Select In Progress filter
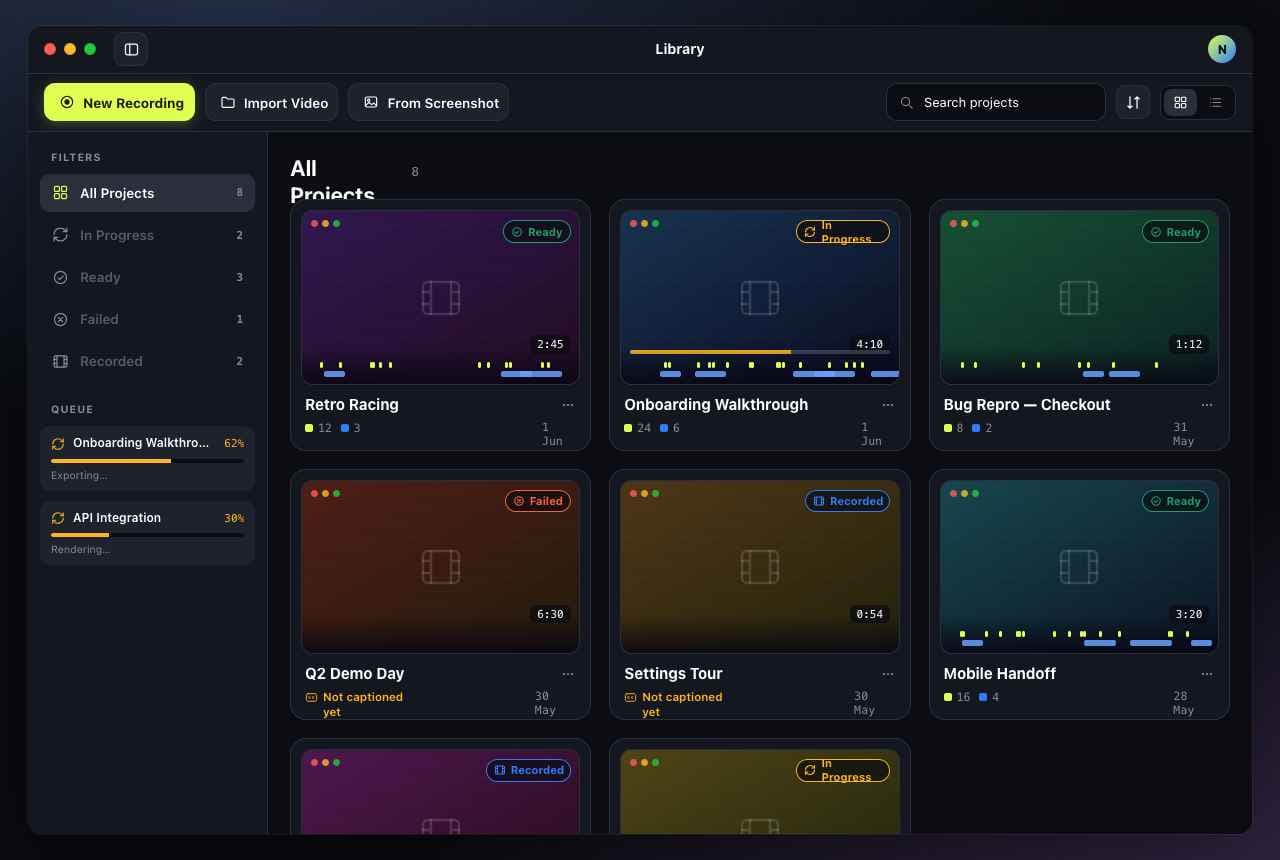 (x=147, y=235)
